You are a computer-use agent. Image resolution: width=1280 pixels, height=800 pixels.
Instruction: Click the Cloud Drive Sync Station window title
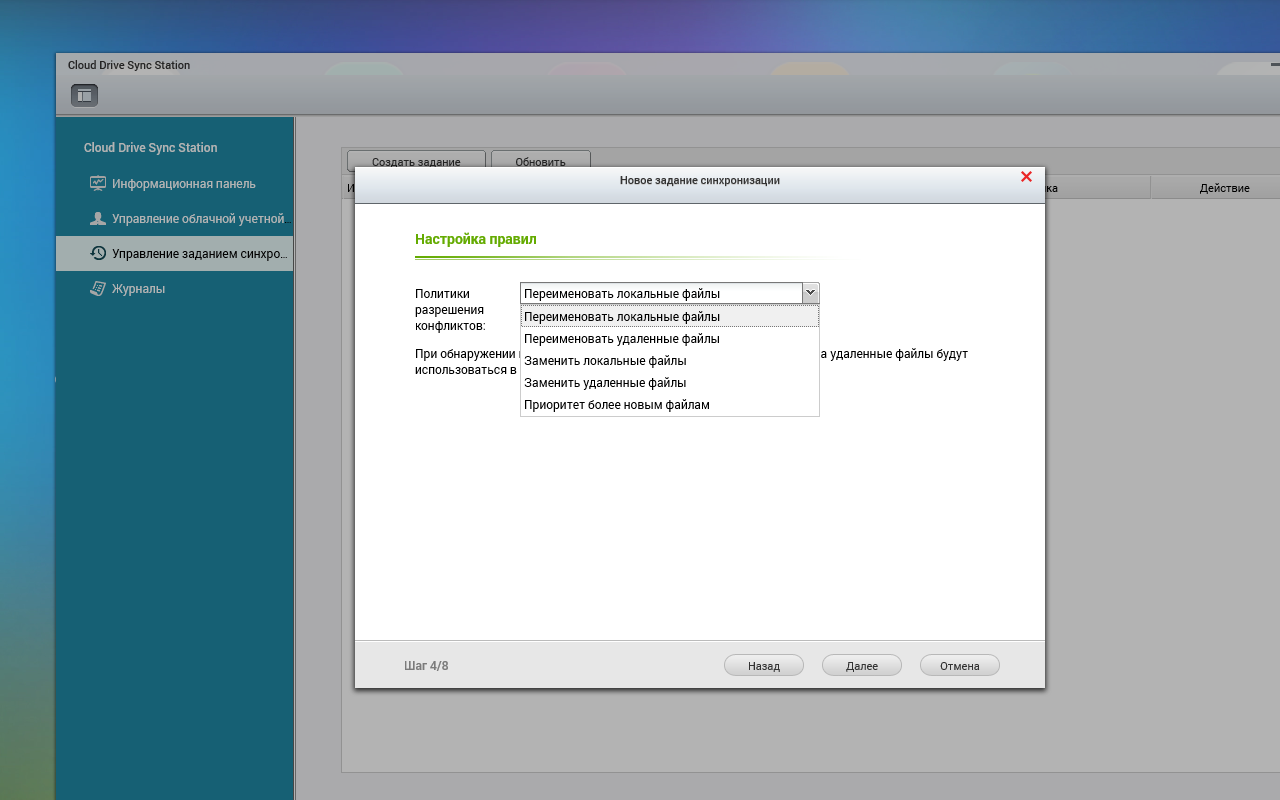point(129,65)
